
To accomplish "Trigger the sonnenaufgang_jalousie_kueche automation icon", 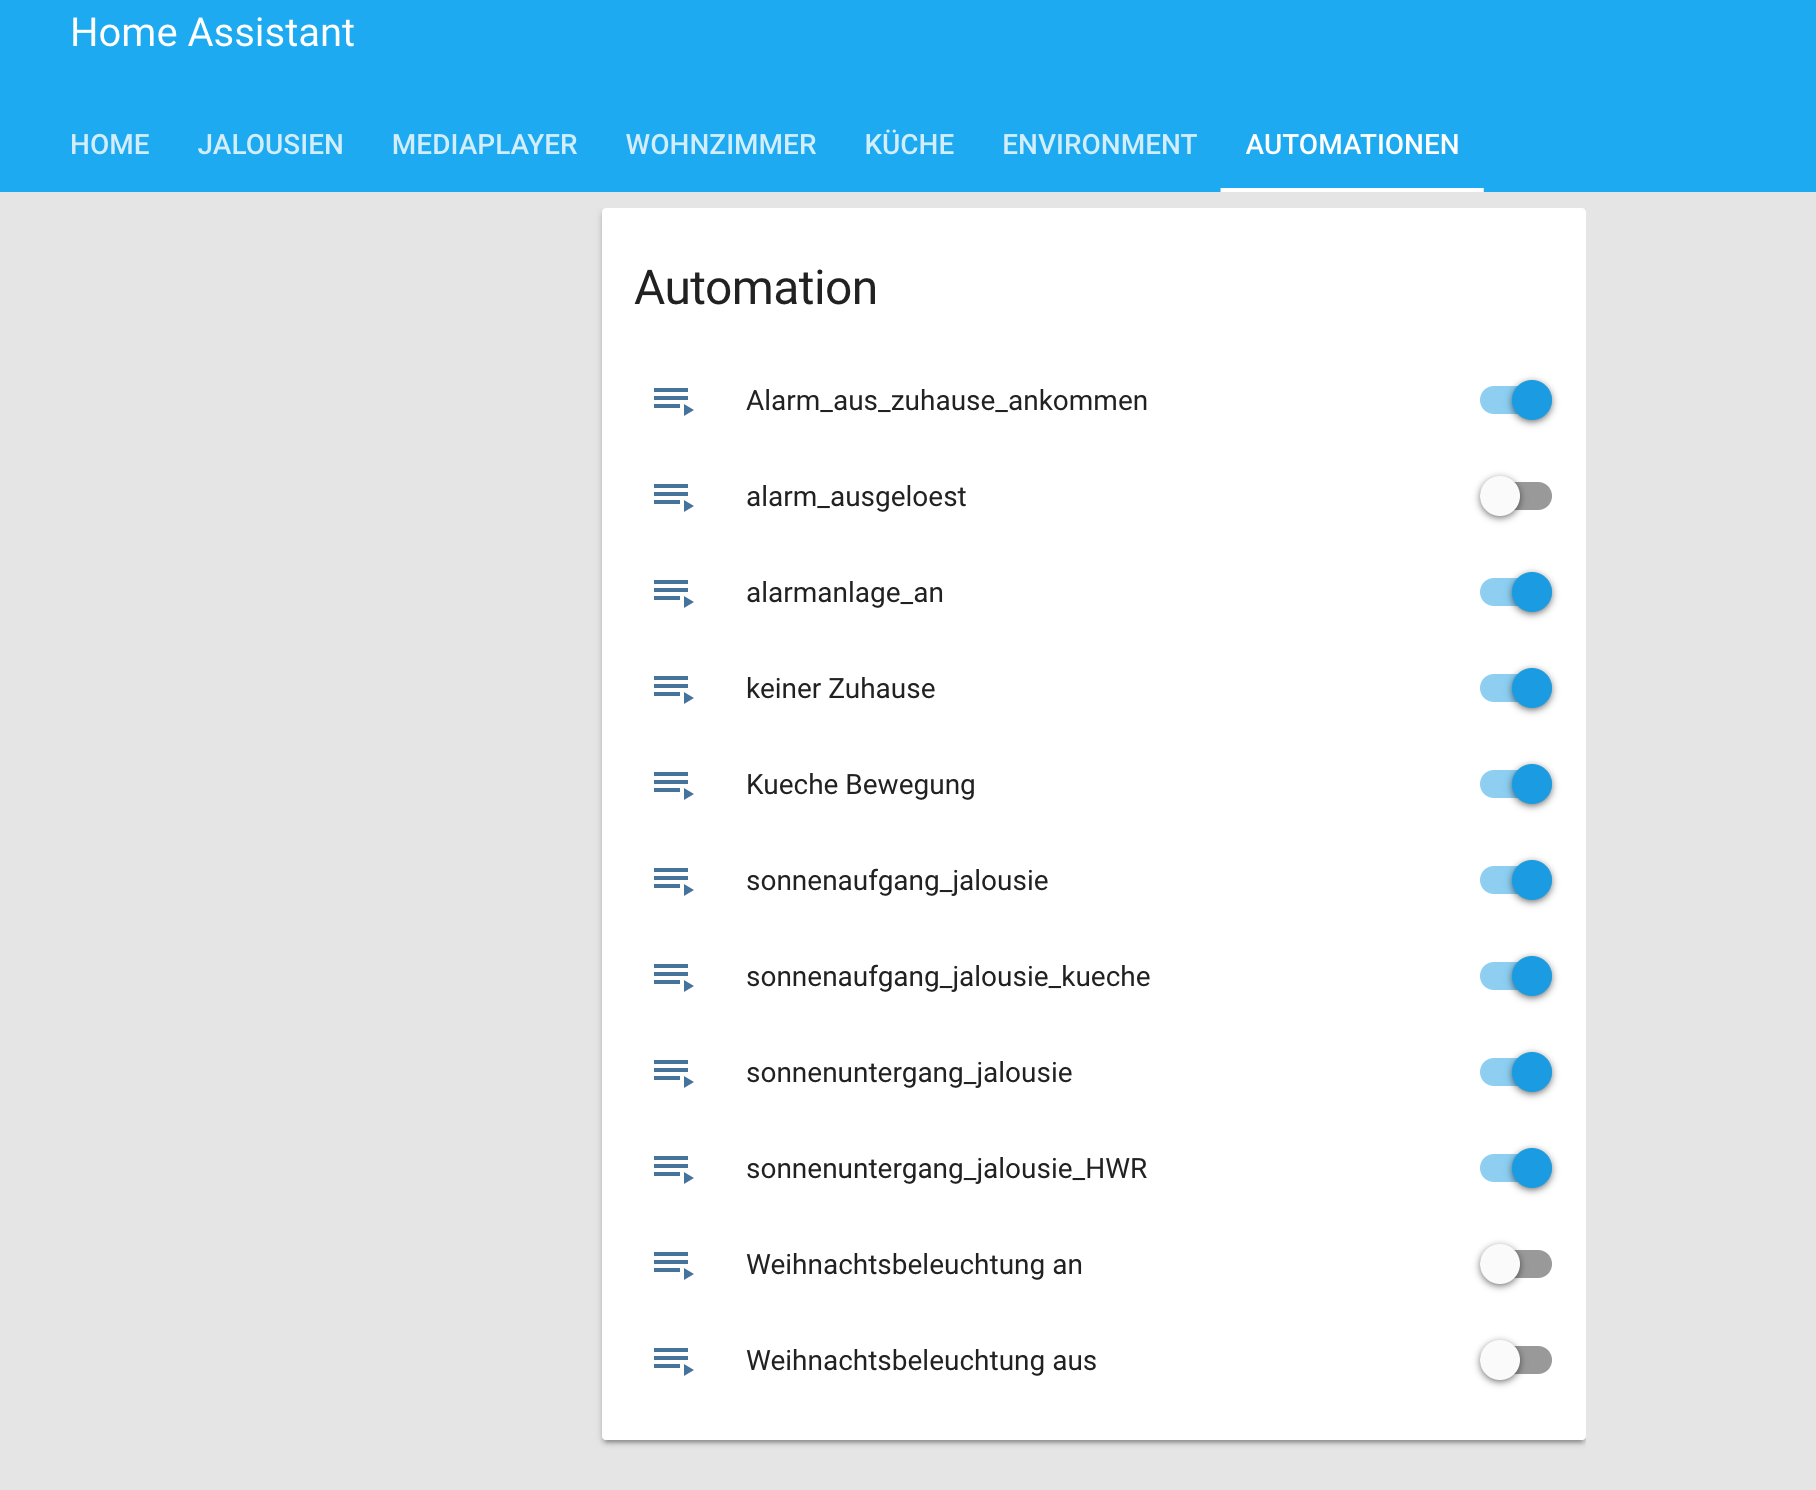I will [x=672, y=976].
